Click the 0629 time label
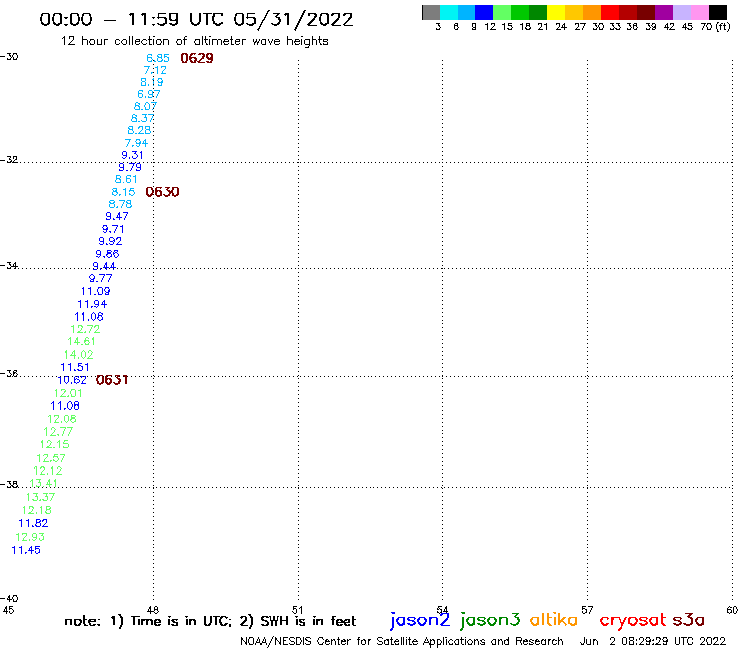This screenshot has height=650, width=740. (x=197, y=58)
